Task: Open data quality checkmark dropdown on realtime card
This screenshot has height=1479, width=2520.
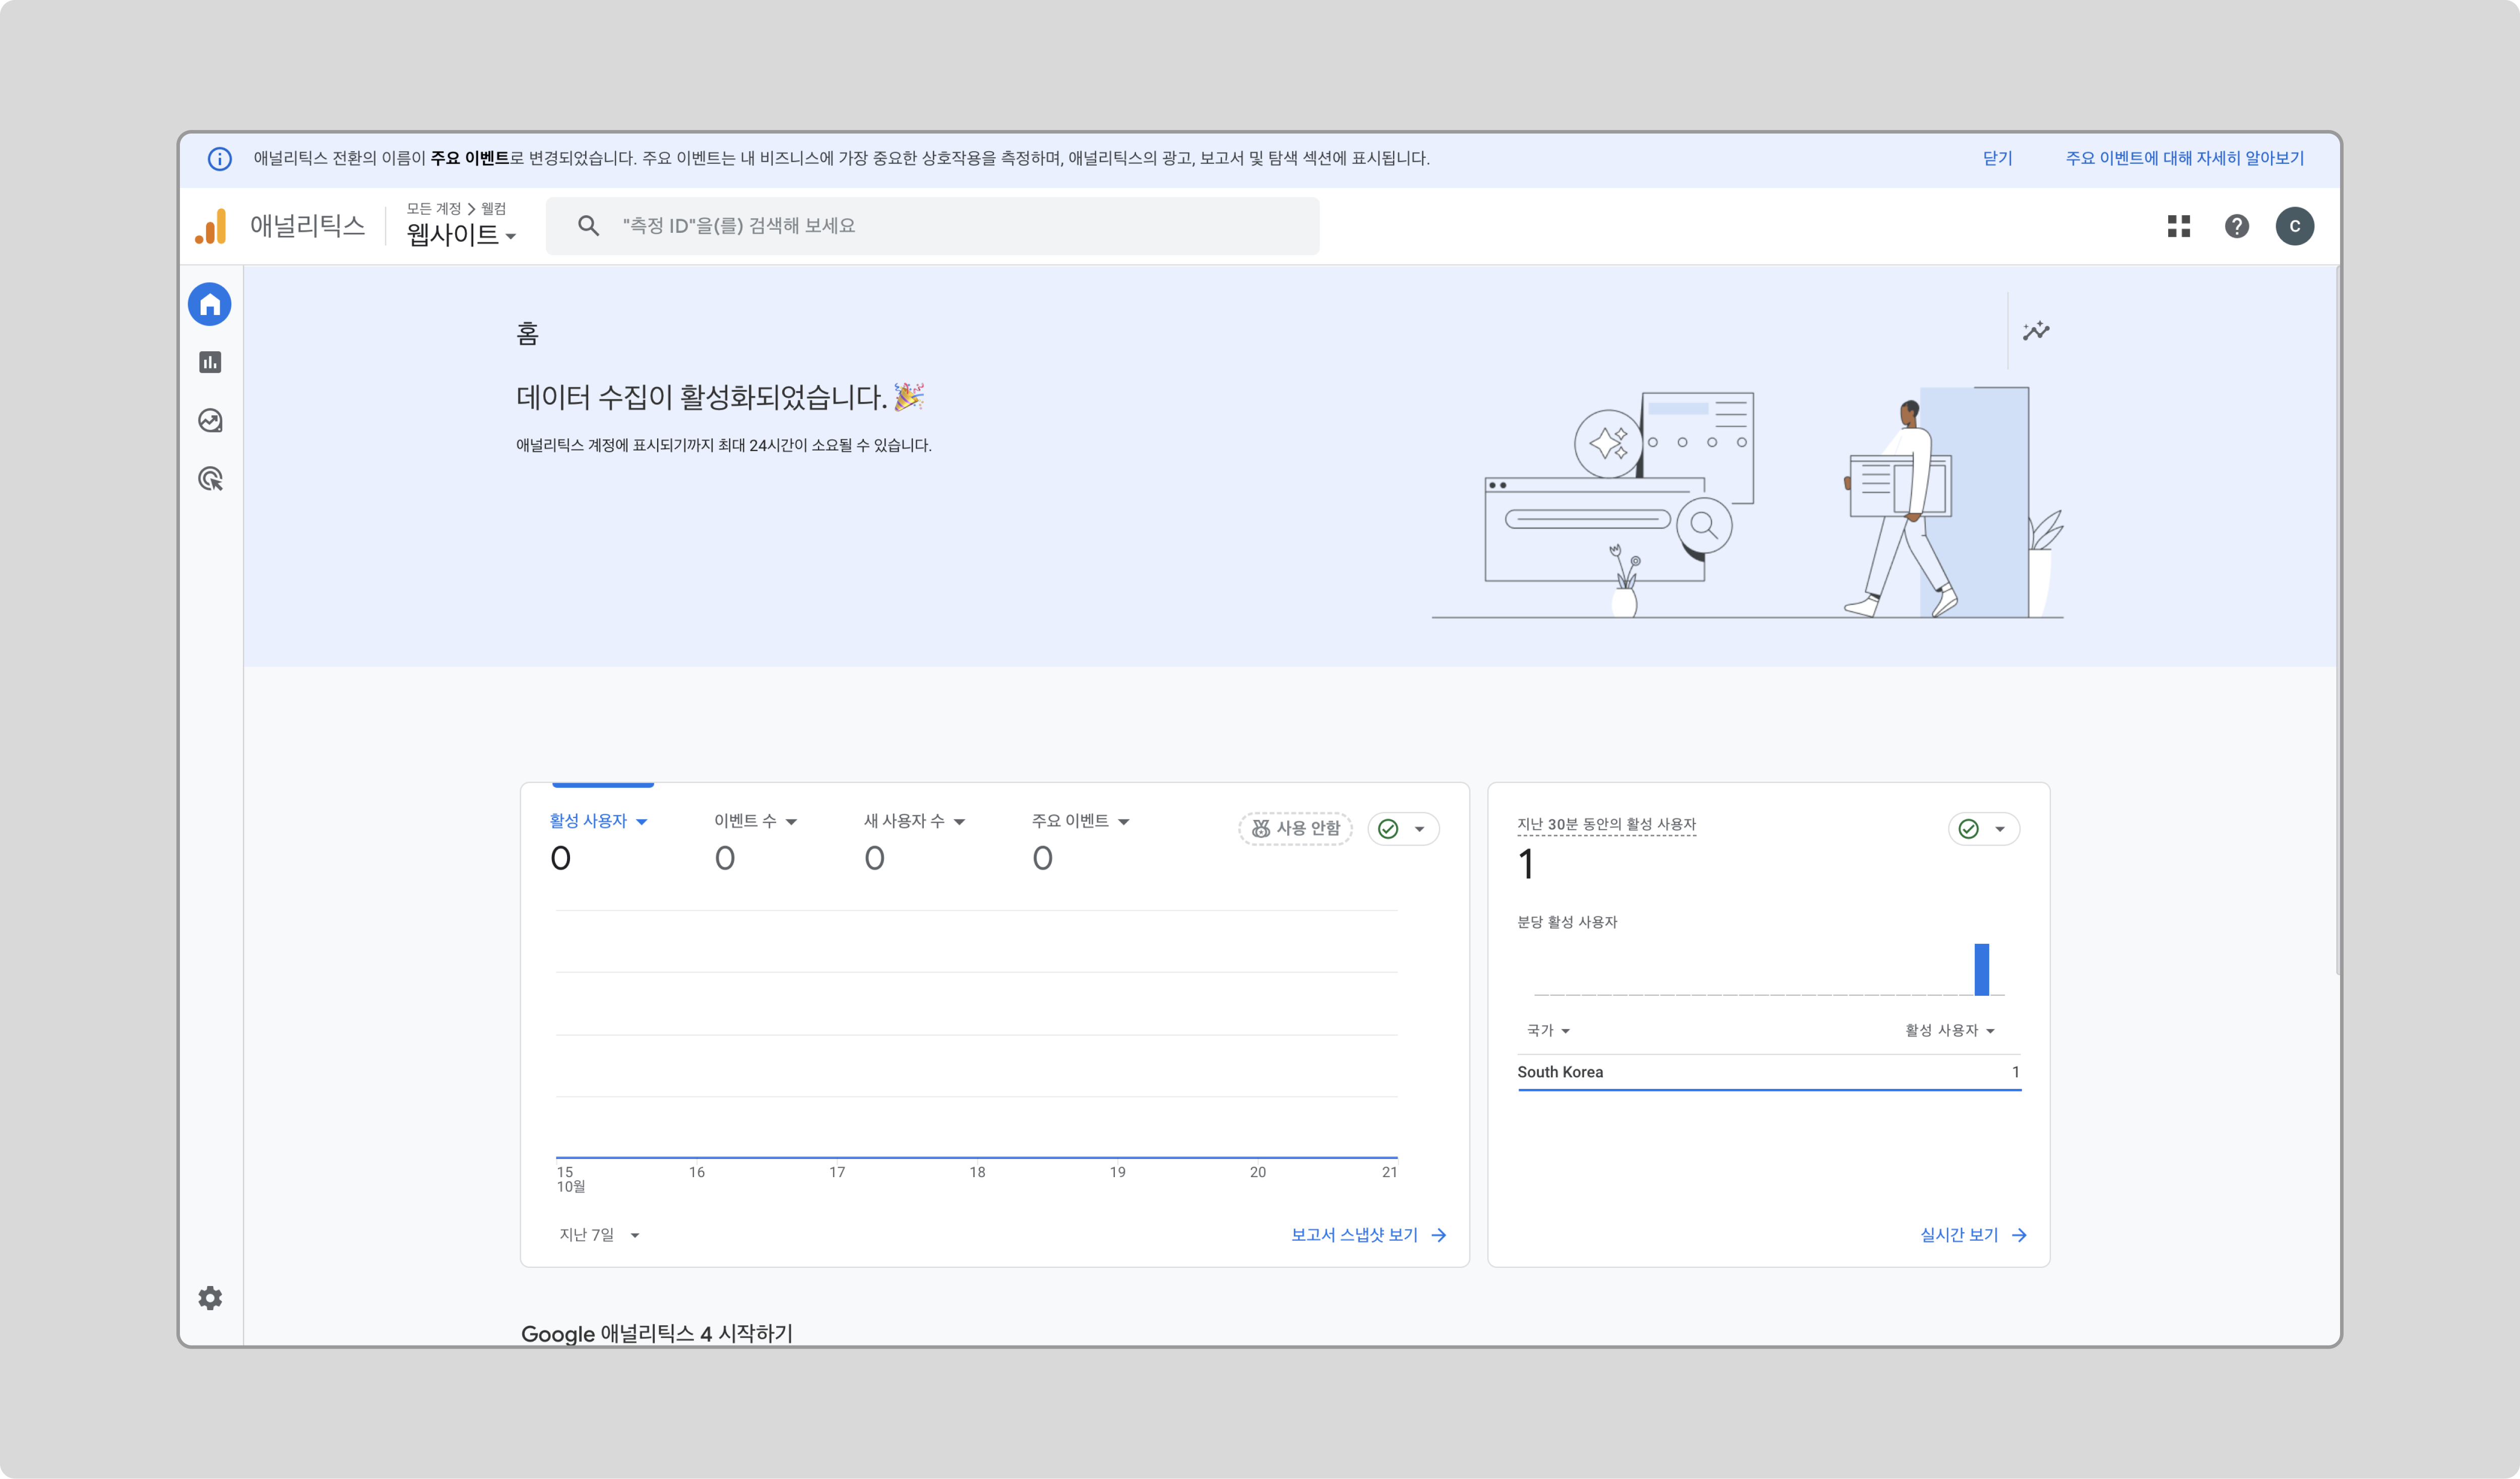Action: point(1984,829)
